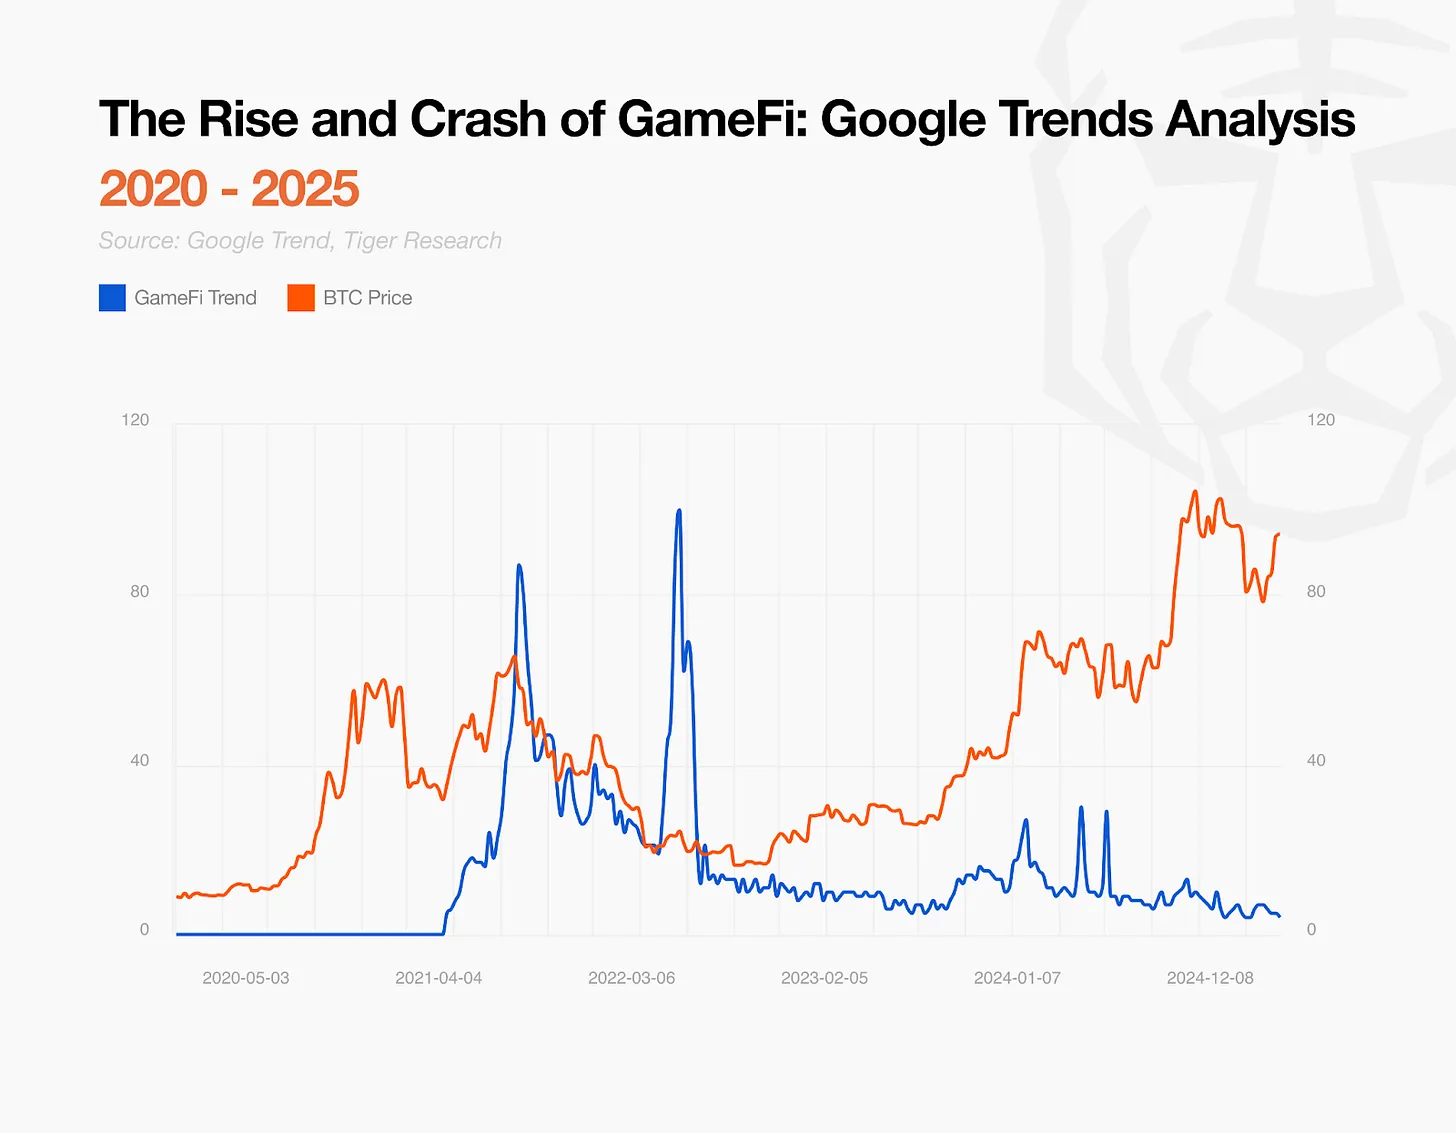Screen dimensions: 1456x1133
Task: Click the left axis 40 label
Action: pyautogui.click(x=139, y=761)
